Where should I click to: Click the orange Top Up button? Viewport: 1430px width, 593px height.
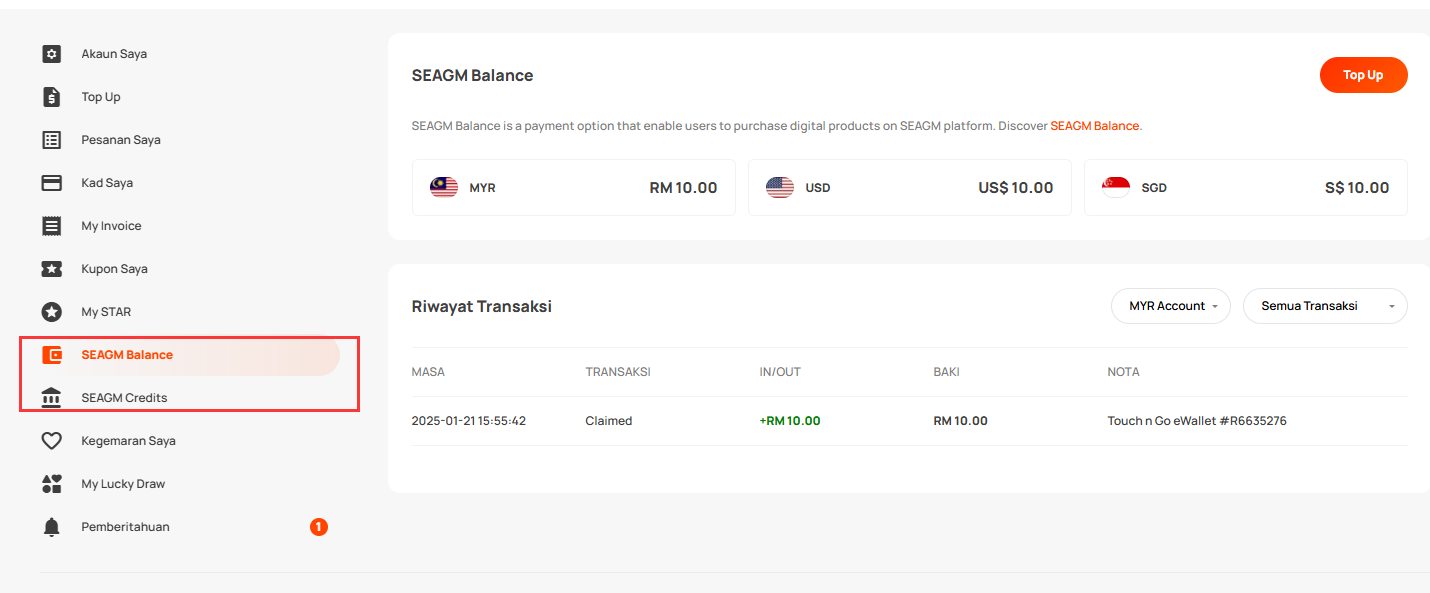(1363, 75)
